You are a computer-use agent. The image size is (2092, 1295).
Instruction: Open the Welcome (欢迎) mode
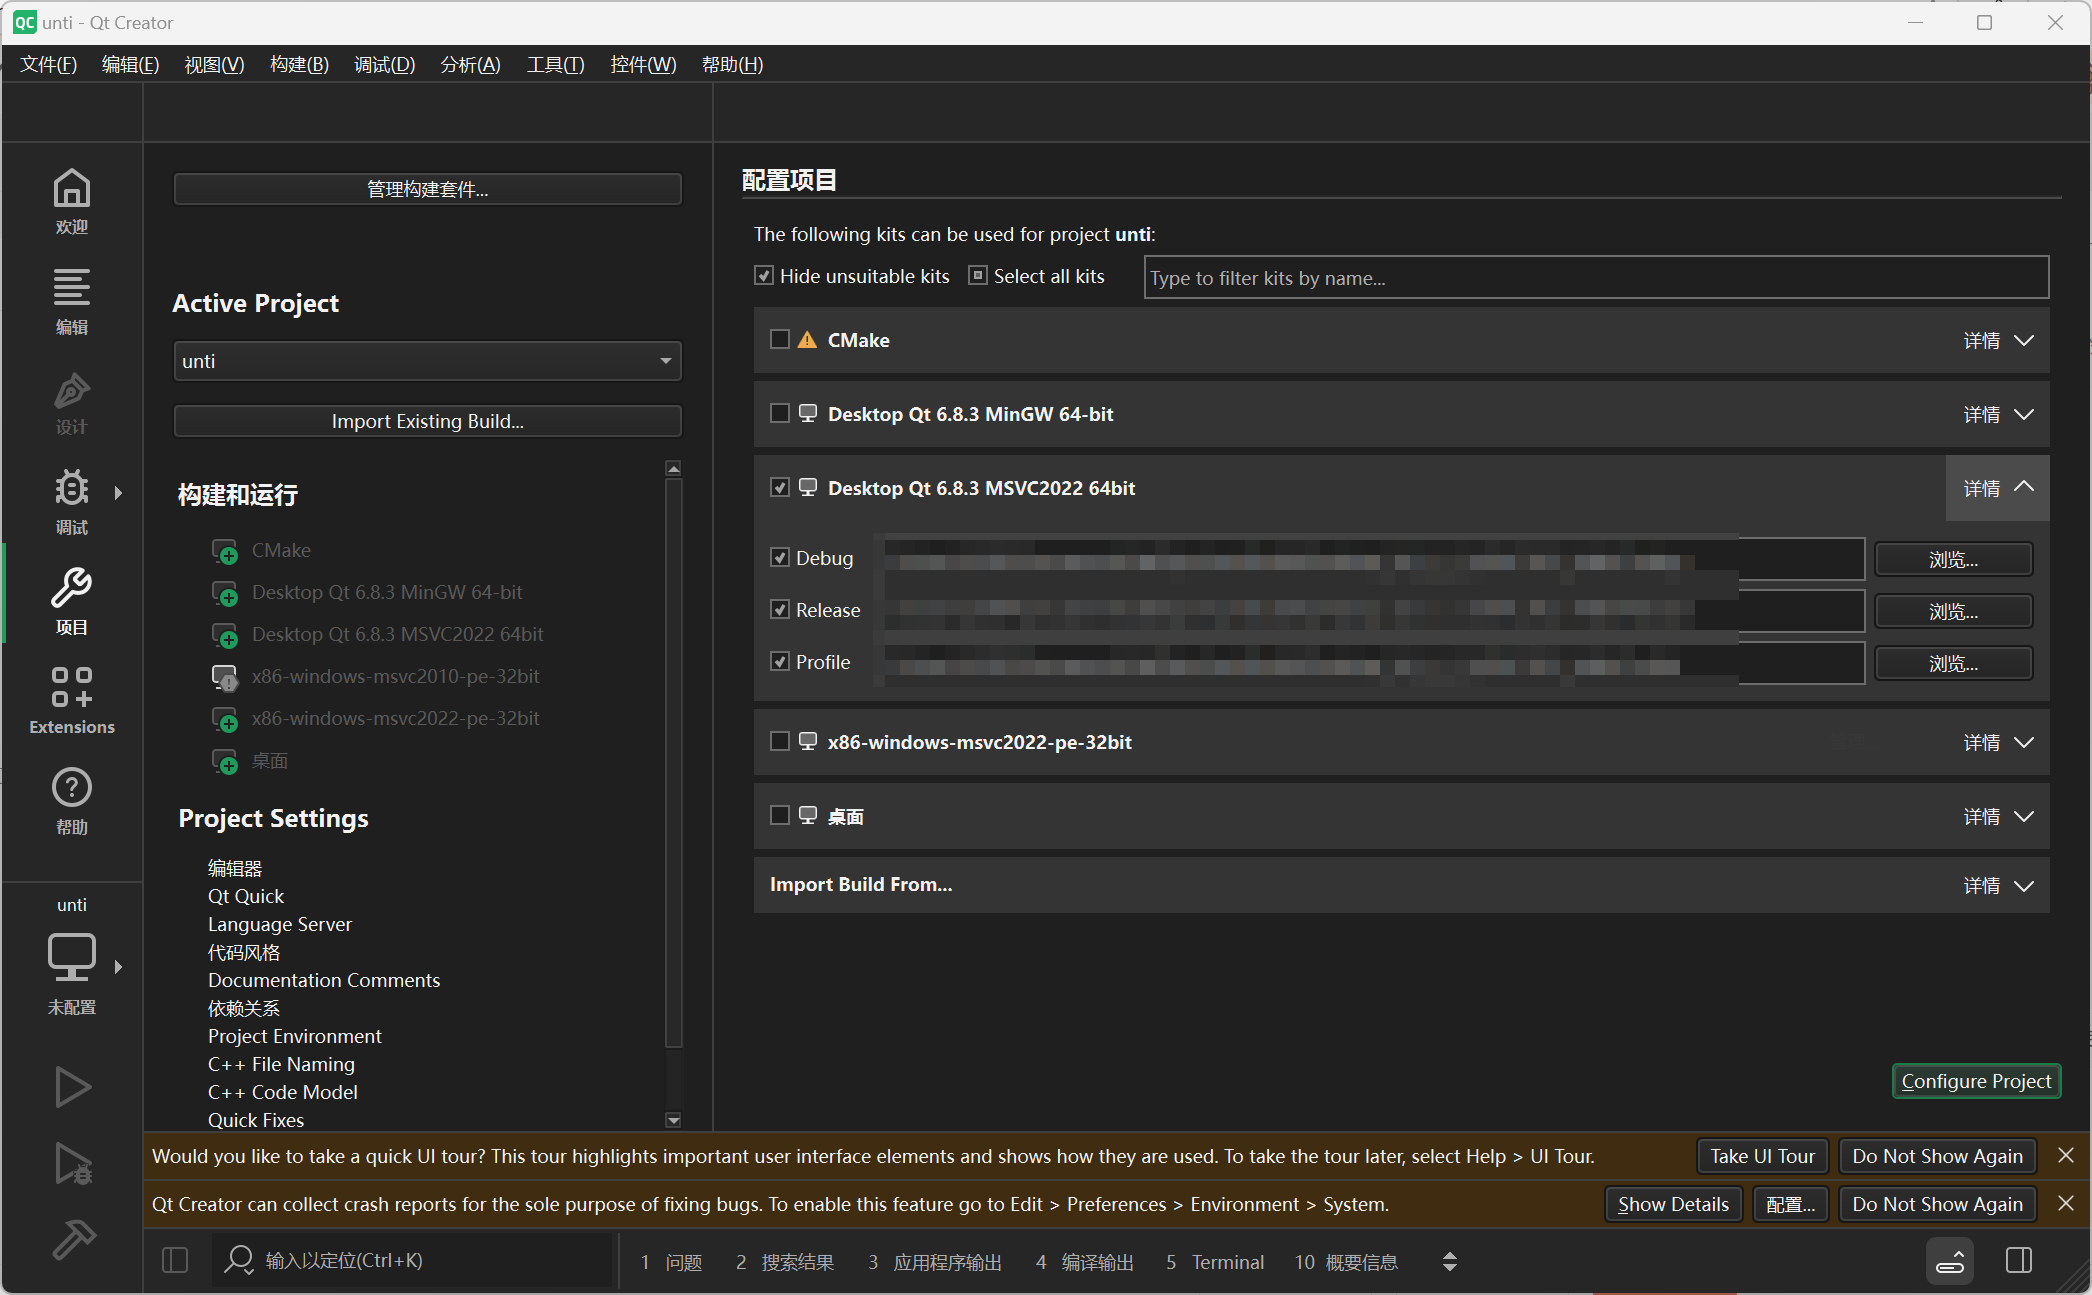(x=72, y=201)
